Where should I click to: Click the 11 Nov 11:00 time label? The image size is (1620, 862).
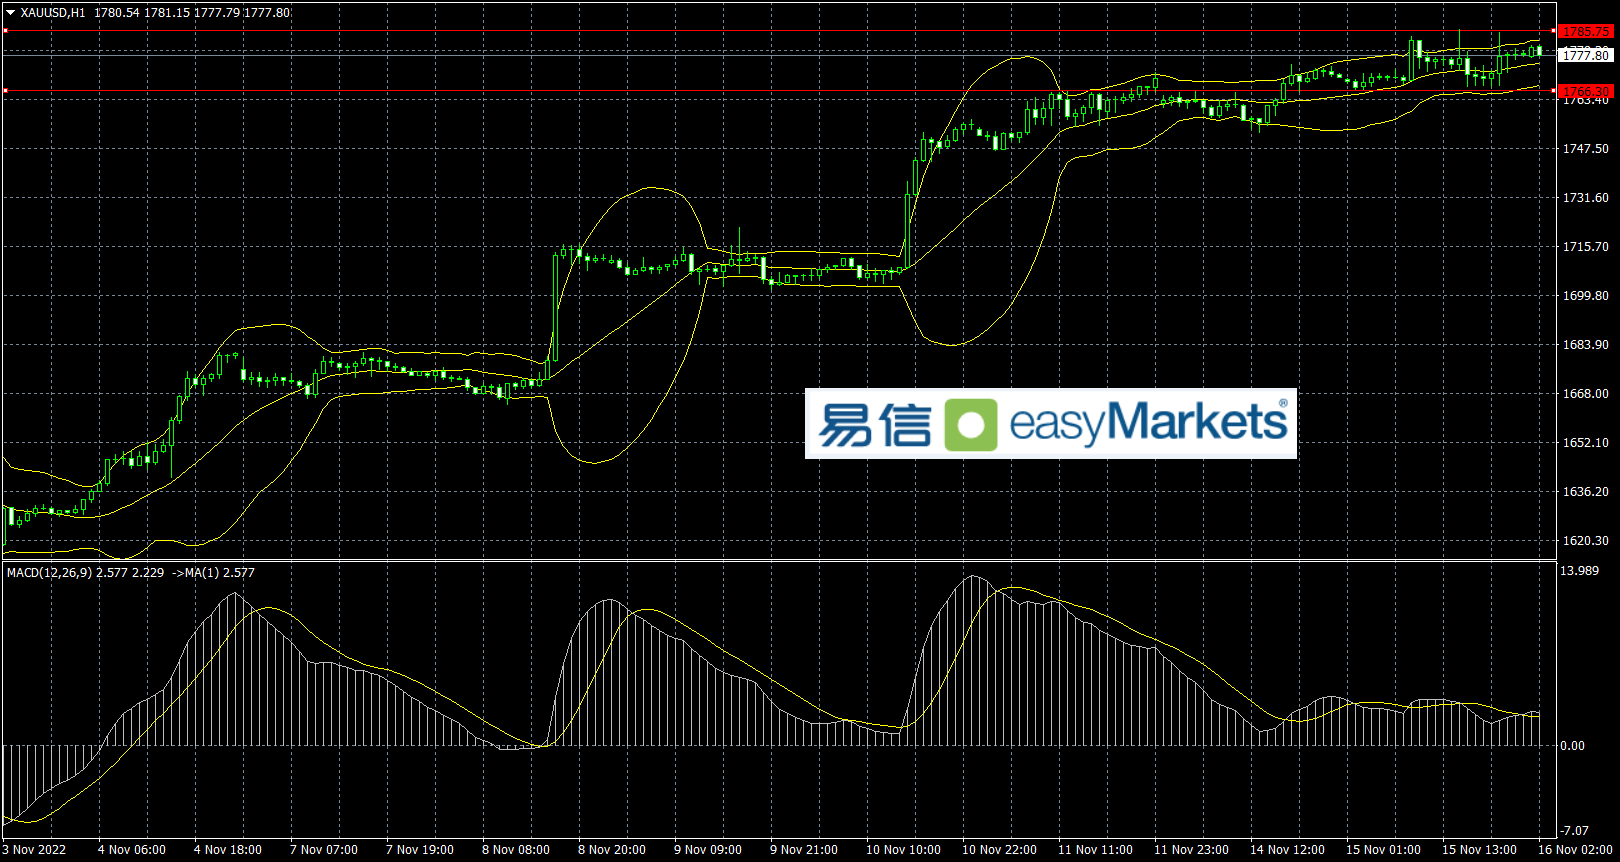[1095, 850]
